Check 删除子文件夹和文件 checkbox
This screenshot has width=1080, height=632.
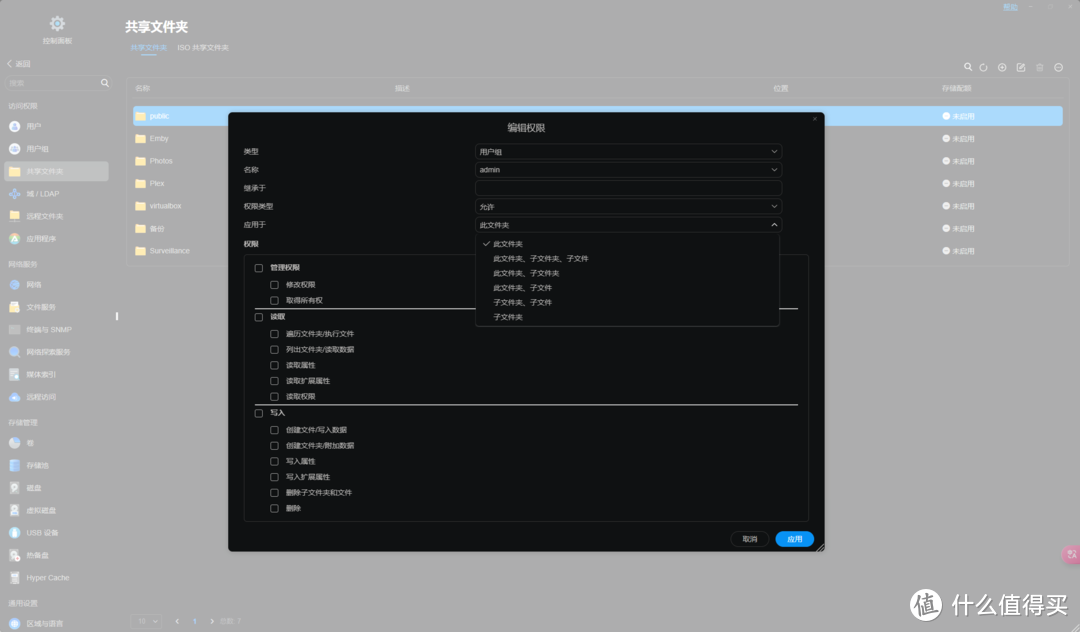pyautogui.click(x=274, y=493)
